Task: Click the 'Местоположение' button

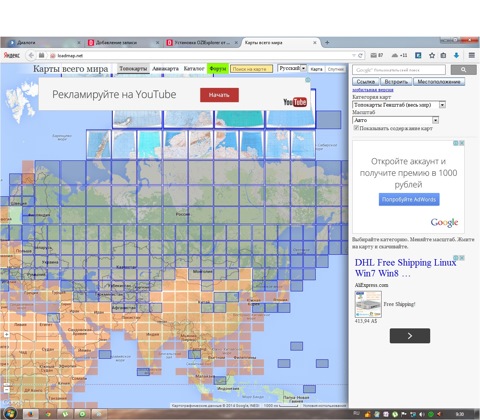Action: click(439, 82)
